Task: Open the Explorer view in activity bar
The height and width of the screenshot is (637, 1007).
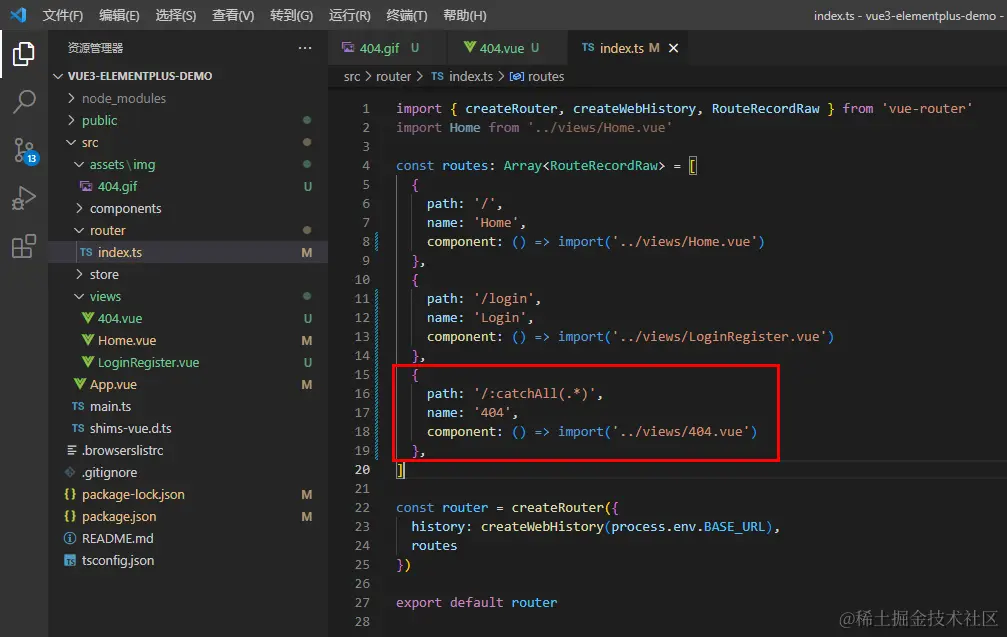Action: click(24, 54)
